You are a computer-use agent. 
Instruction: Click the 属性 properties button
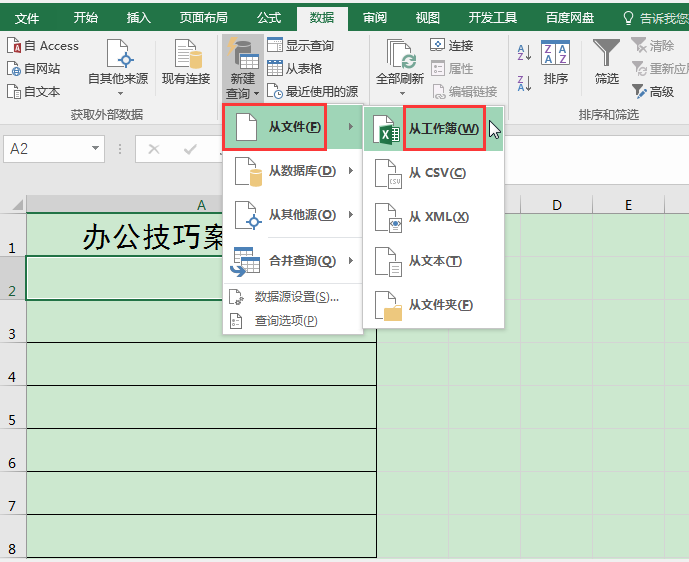[x=451, y=68]
